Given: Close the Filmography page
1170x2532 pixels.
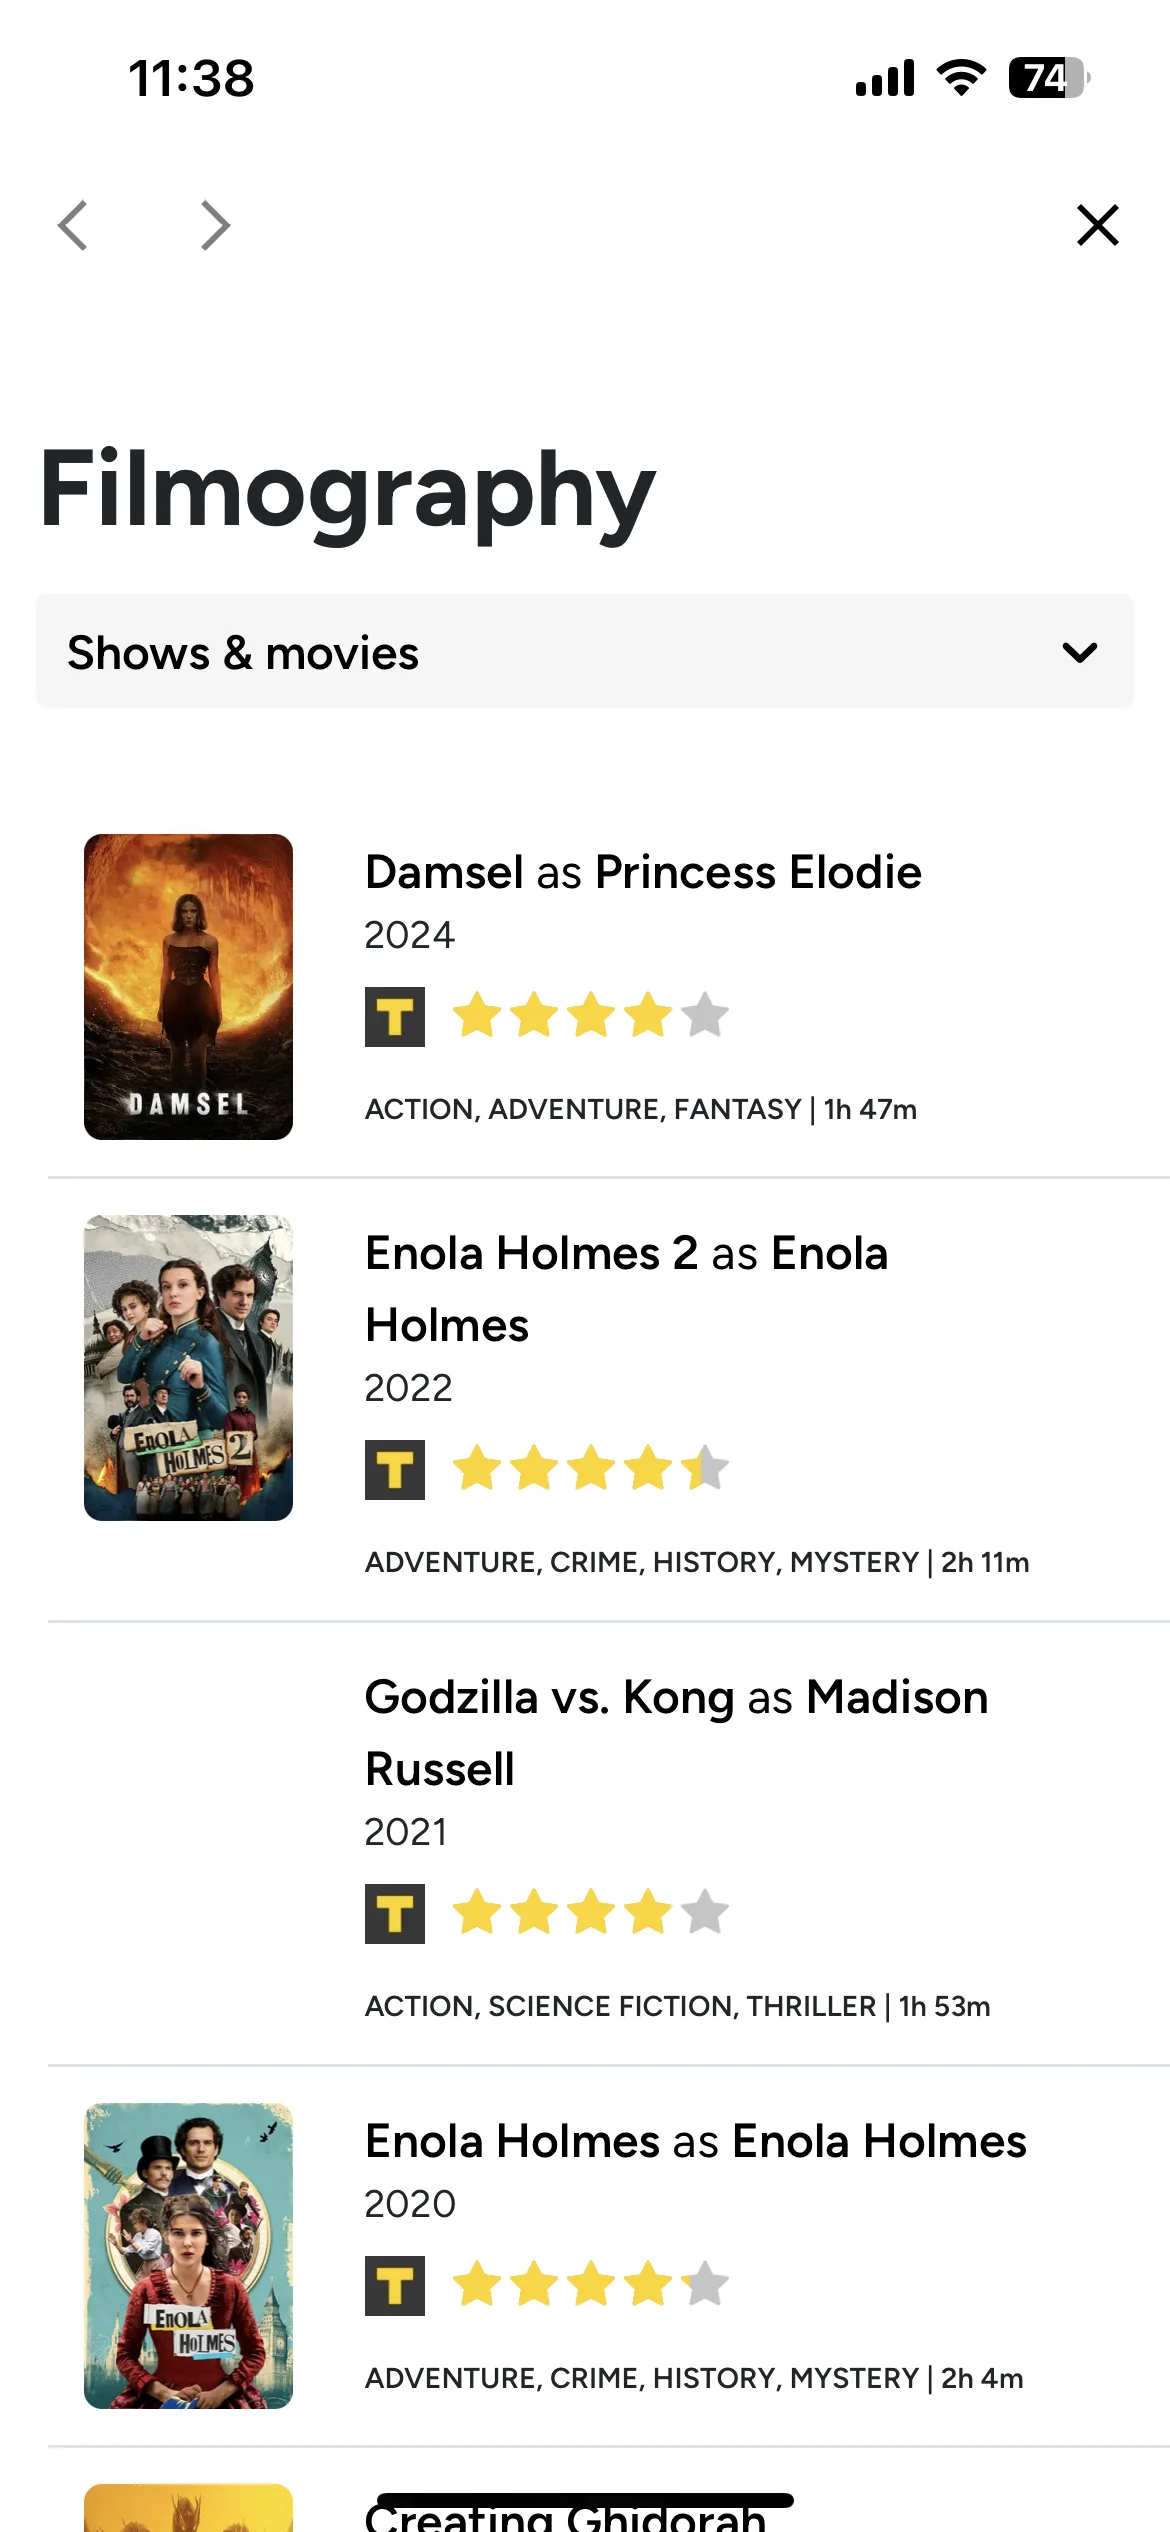Looking at the screenshot, I should 1097,225.
